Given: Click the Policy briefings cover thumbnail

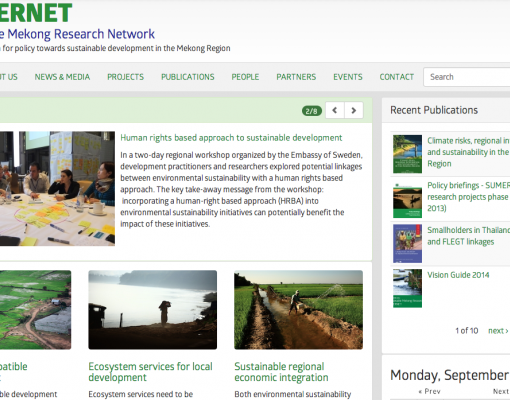Looking at the screenshot, I should point(407,199).
